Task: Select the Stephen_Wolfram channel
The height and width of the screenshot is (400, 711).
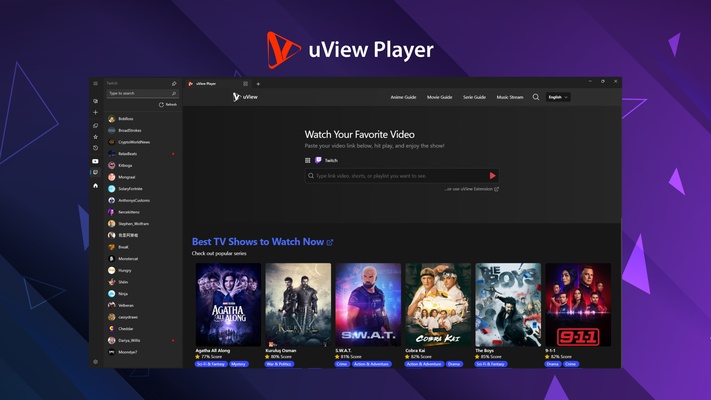Action: tap(142, 224)
